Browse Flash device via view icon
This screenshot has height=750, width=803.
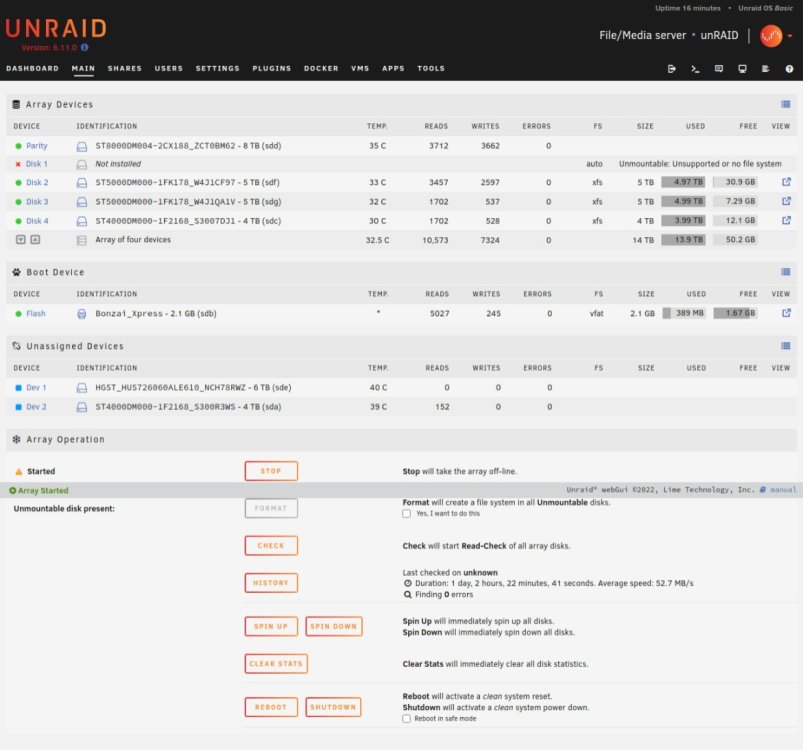pyautogui.click(x=786, y=313)
